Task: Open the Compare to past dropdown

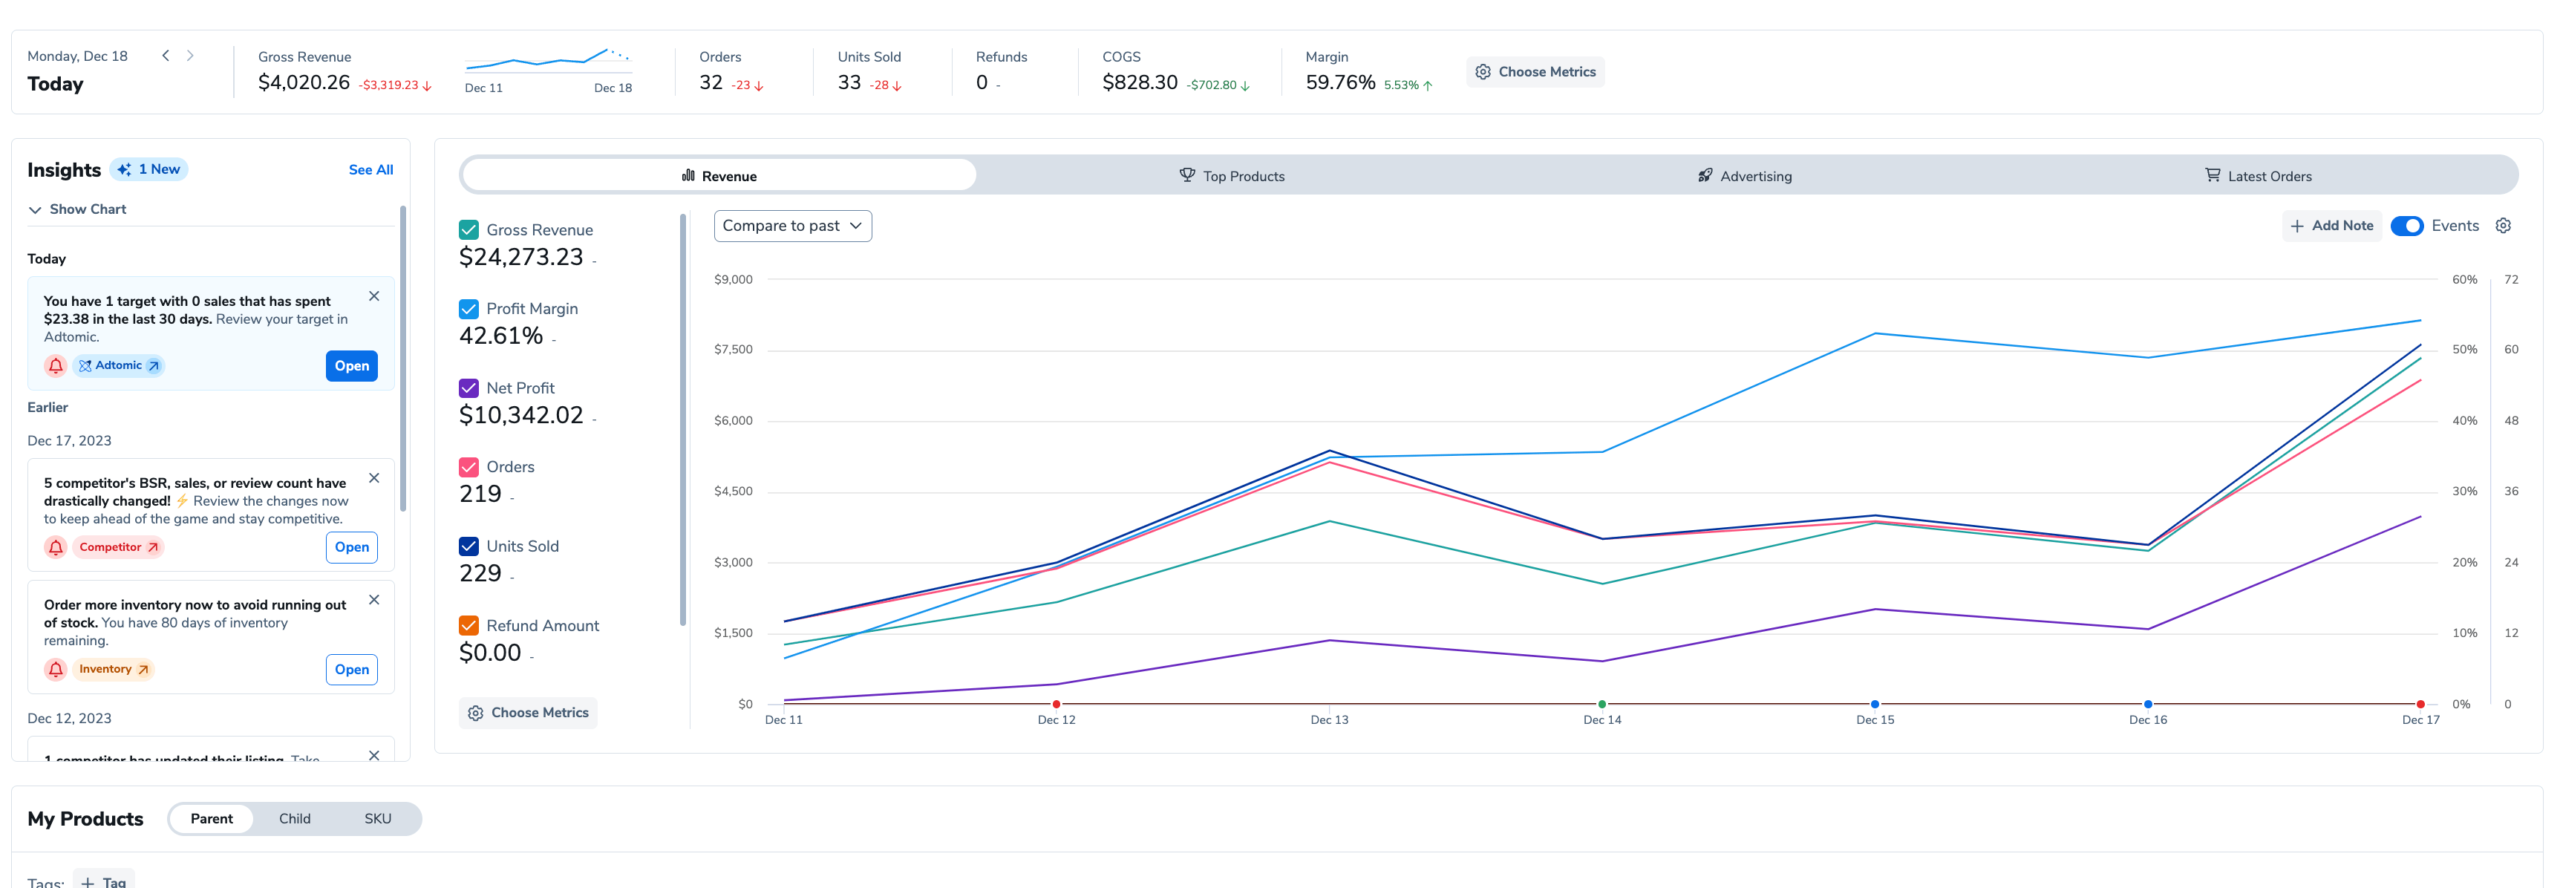Action: tap(792, 226)
